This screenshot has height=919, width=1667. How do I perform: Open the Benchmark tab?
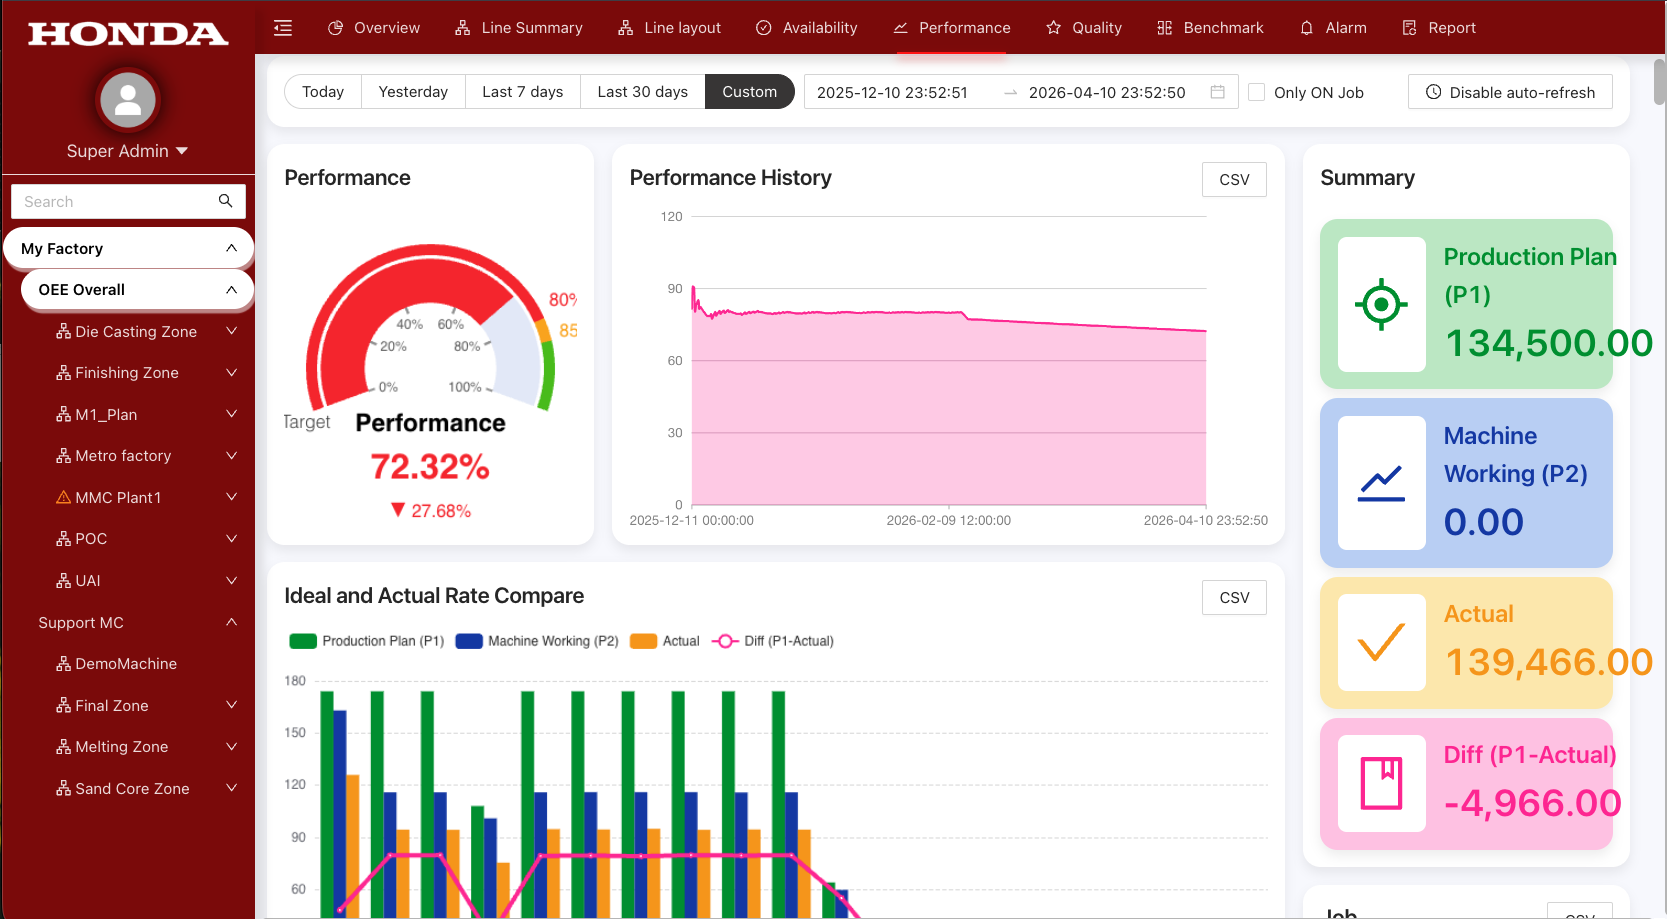tap(1210, 28)
